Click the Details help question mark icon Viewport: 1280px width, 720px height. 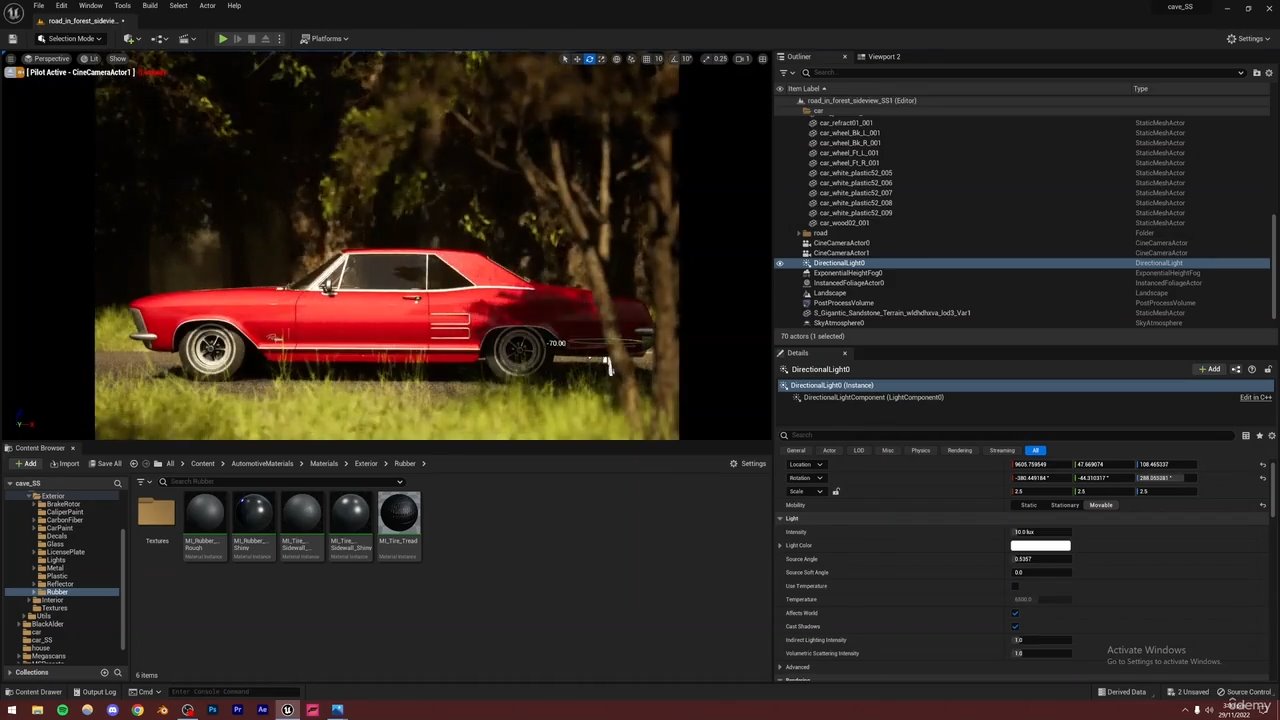click(x=1252, y=369)
